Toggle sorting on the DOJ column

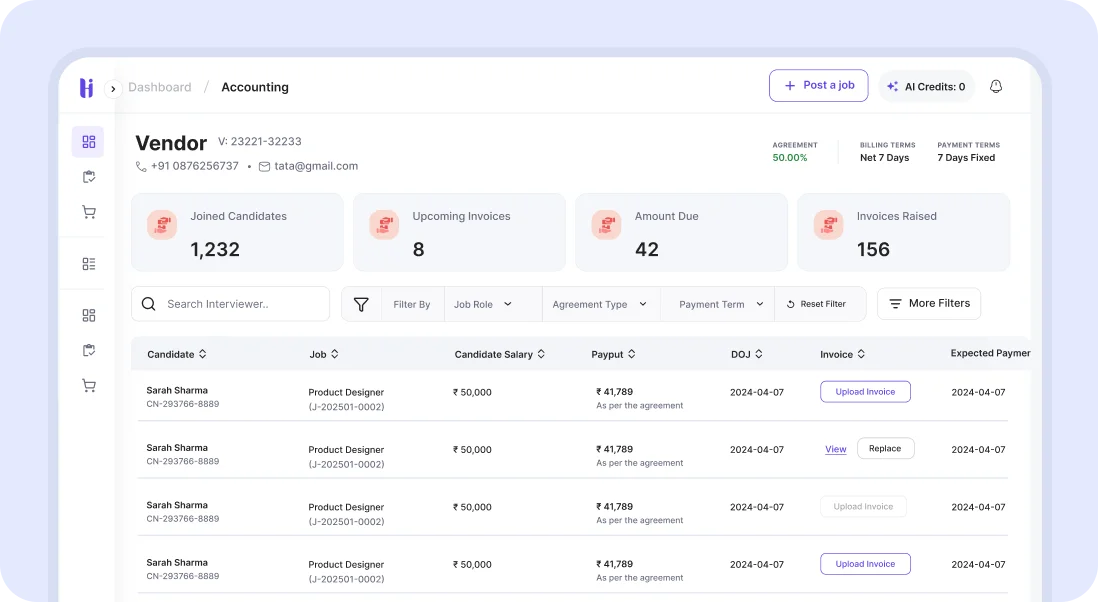coord(746,354)
